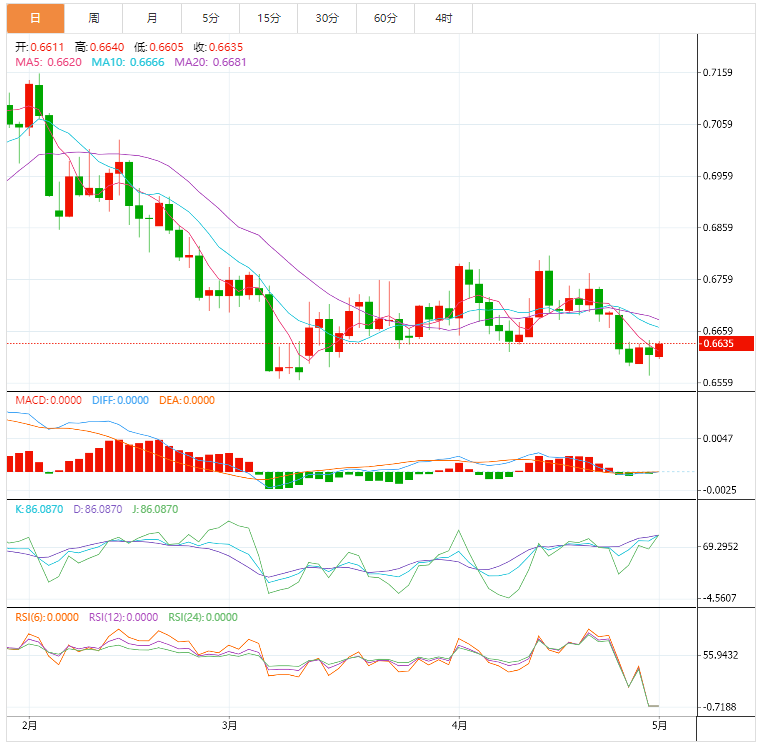Click the 0.6759 price axis label
Viewport: 761px width, 749px height.
718,280
